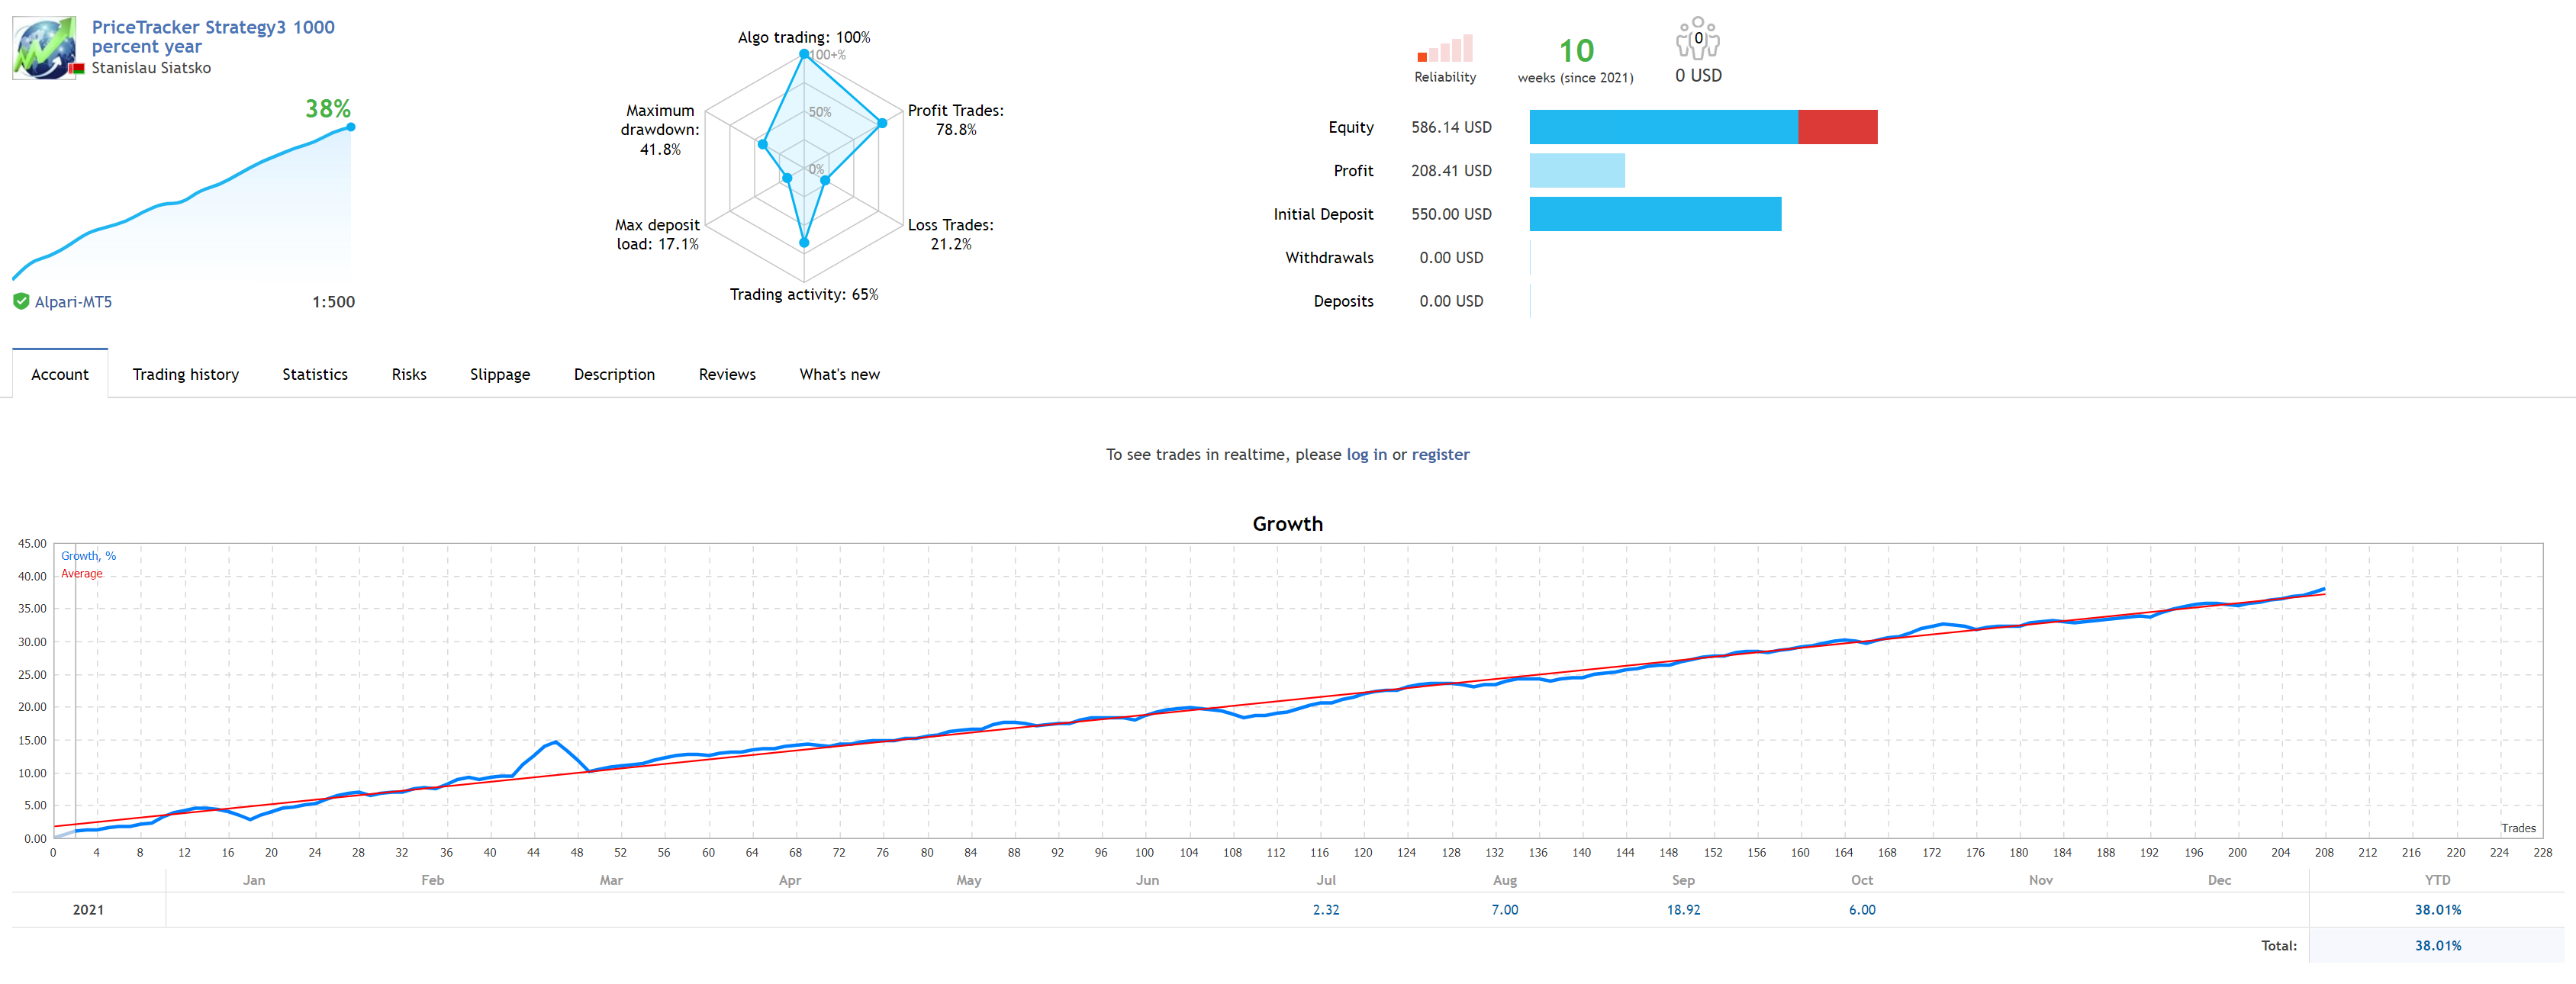2576x984 pixels.
Task: Click the September 18.92 monthly growth value
Action: coord(1683,909)
